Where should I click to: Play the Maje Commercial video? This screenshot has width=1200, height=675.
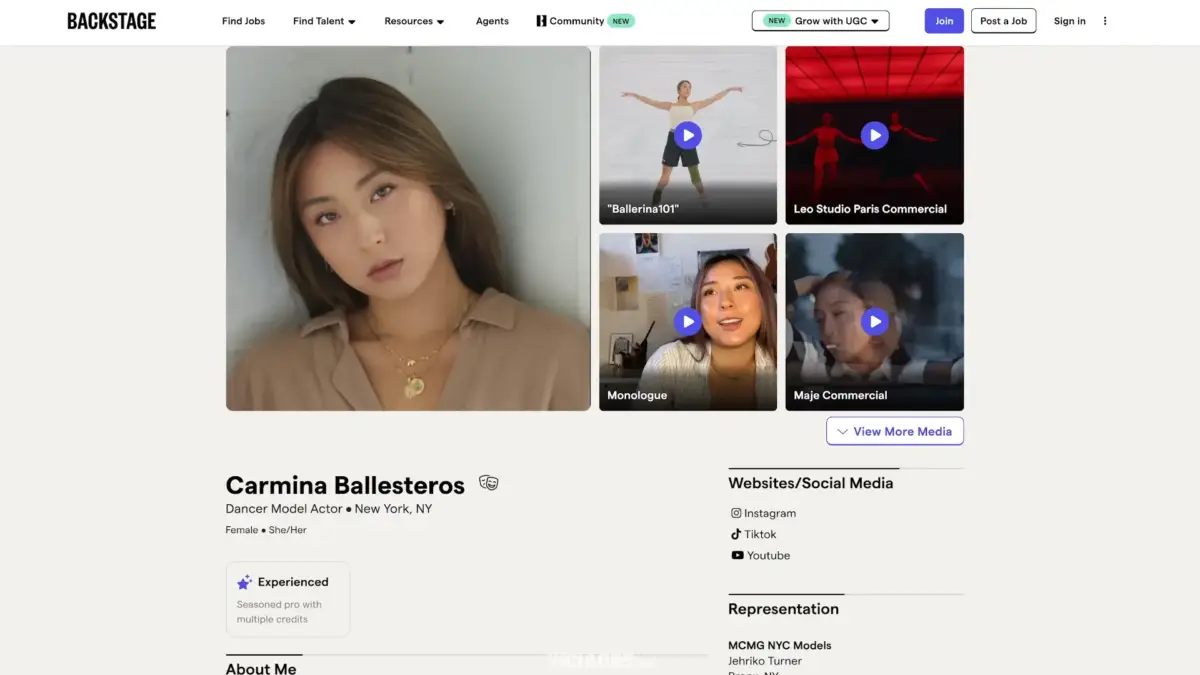tap(874, 321)
